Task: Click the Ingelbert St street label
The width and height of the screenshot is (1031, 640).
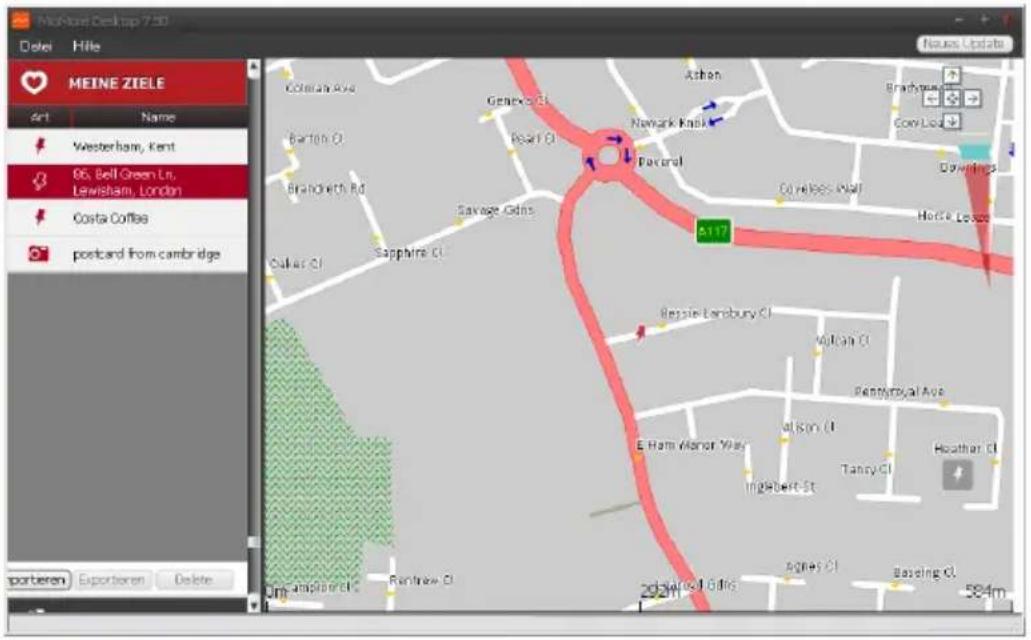Action: (x=780, y=487)
